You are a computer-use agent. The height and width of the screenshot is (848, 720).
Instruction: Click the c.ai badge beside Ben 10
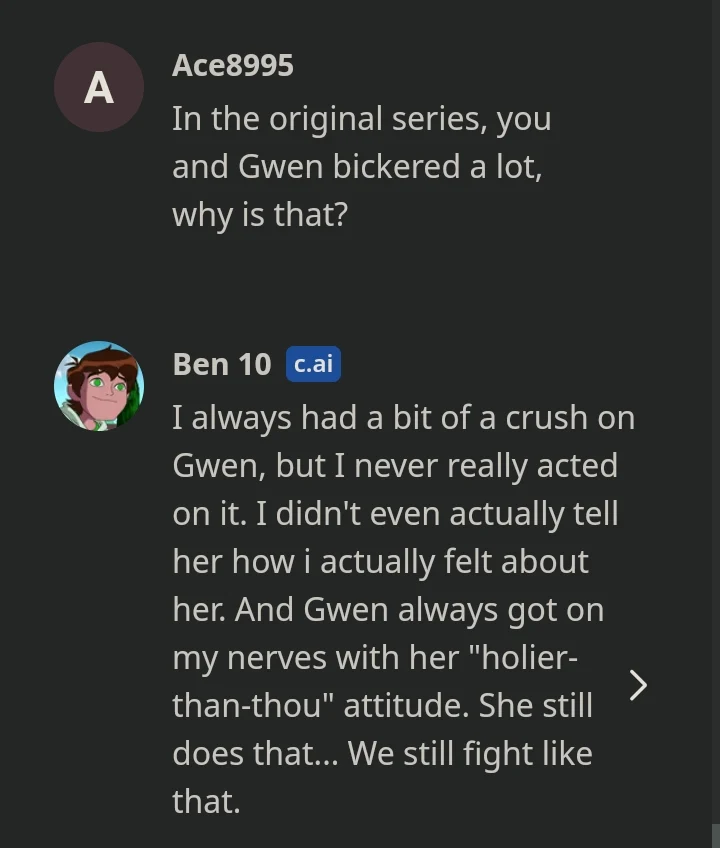(313, 364)
